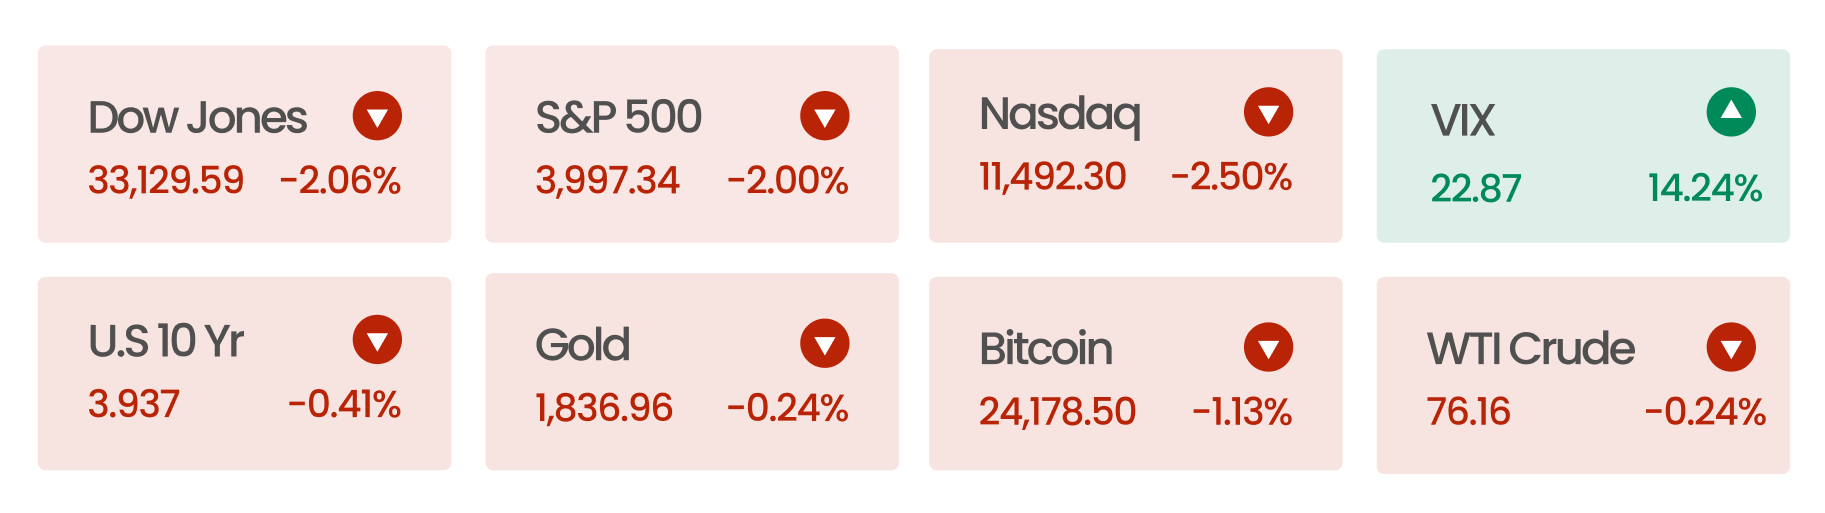The width and height of the screenshot is (1825, 513).
Task: Click the VIX 14.24% change value
Action: pyautogui.click(x=1704, y=188)
